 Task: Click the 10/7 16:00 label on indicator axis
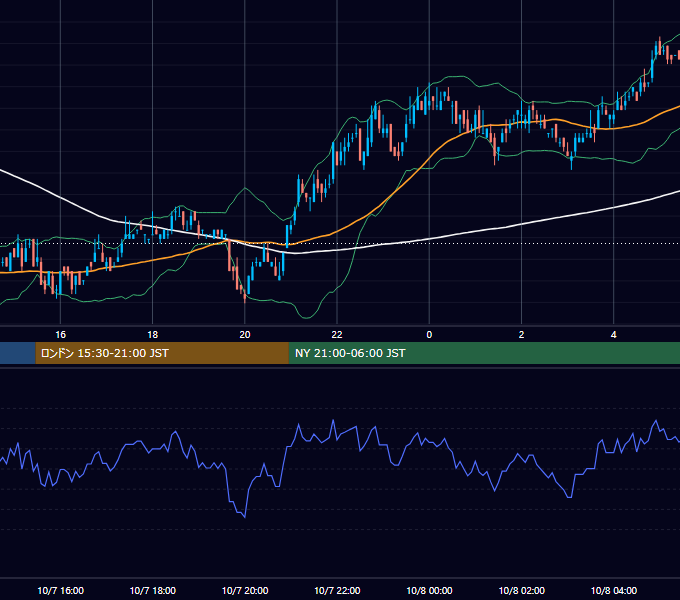click(61, 590)
